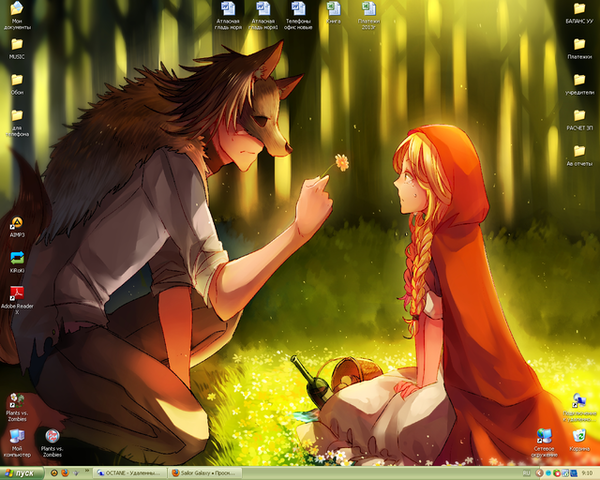Select the AIMP3 player shortcut

[x=17, y=224]
